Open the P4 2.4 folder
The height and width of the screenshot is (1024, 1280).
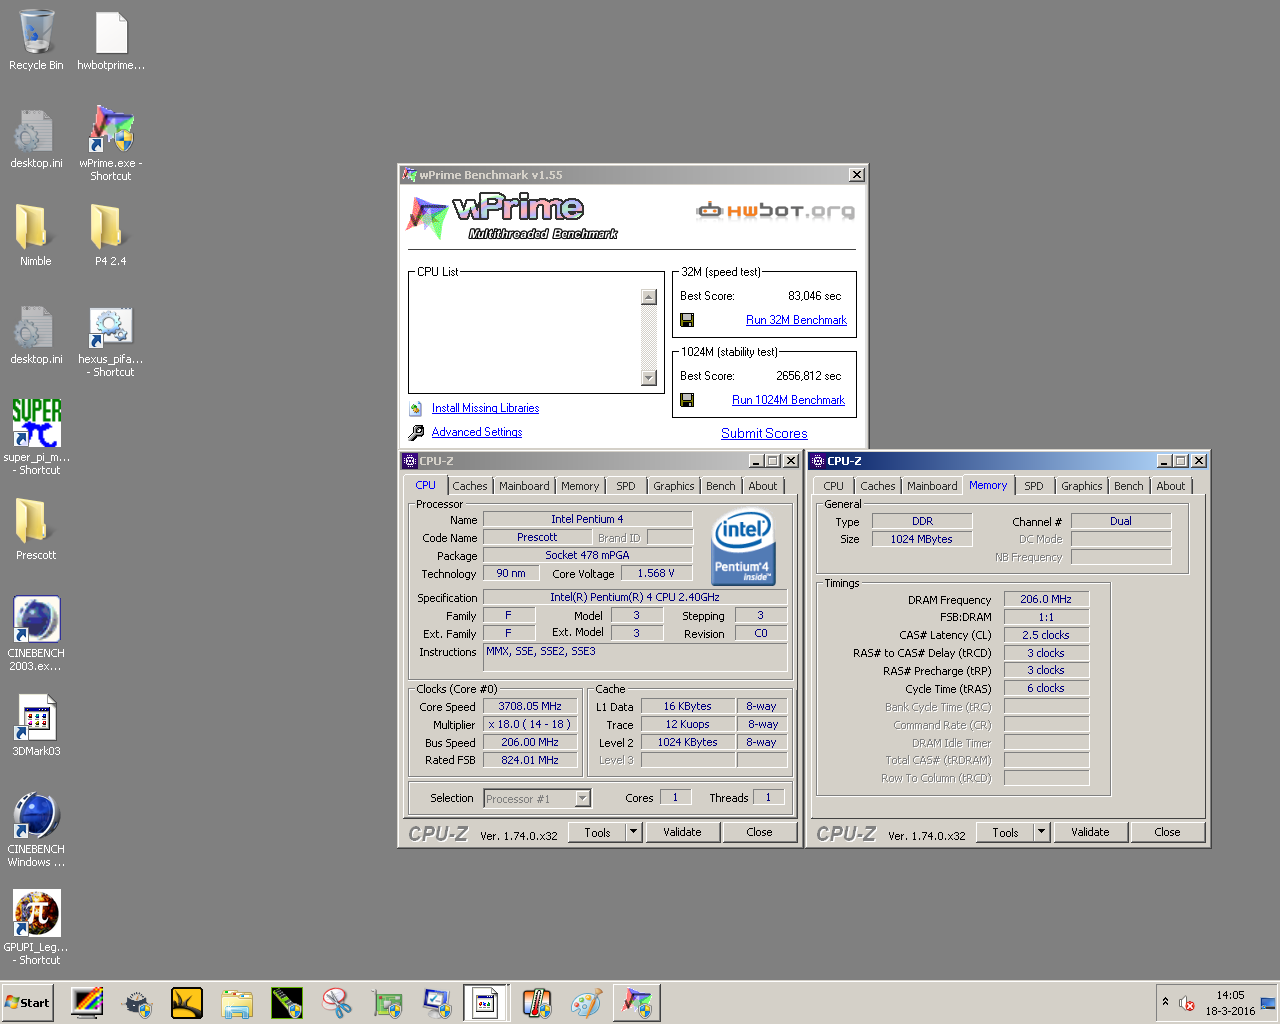111,235
